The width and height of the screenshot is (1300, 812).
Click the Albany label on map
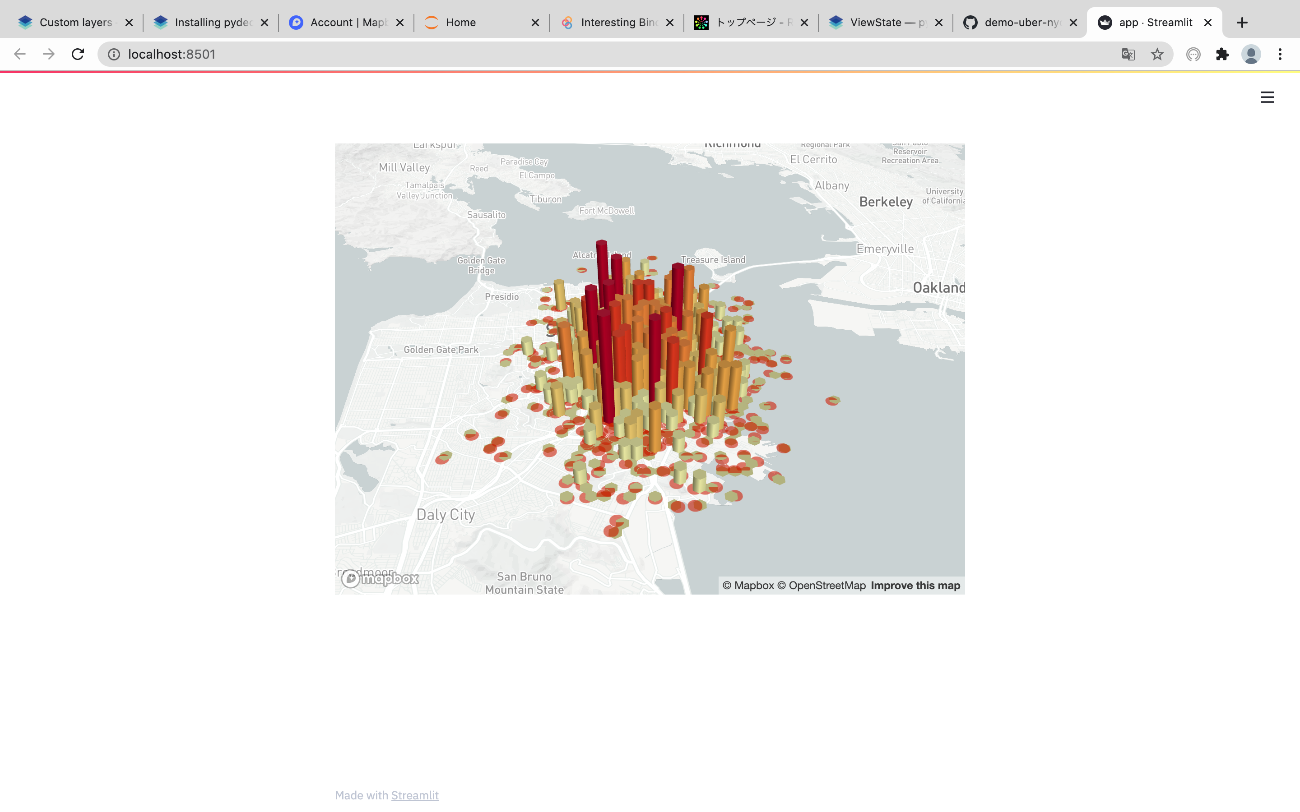pos(832,185)
